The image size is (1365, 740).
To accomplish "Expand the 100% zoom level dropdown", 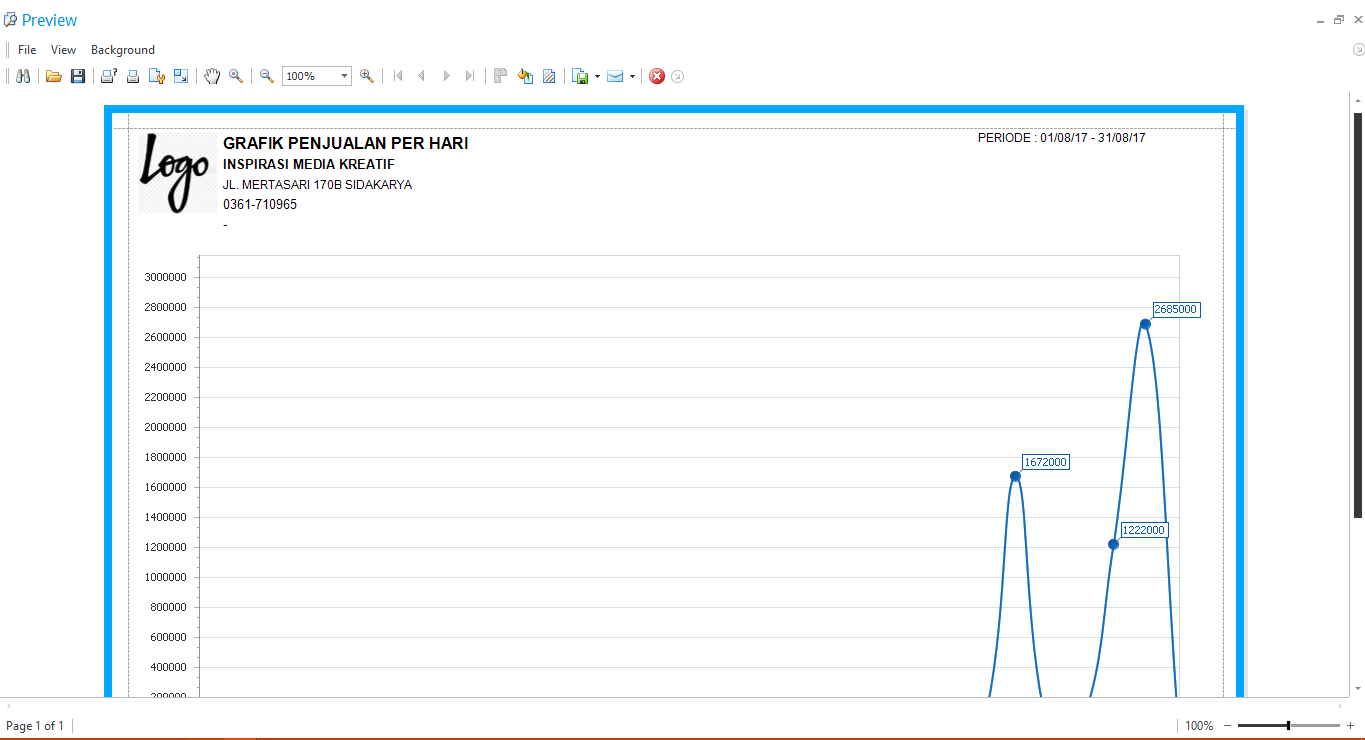I will [x=344, y=76].
